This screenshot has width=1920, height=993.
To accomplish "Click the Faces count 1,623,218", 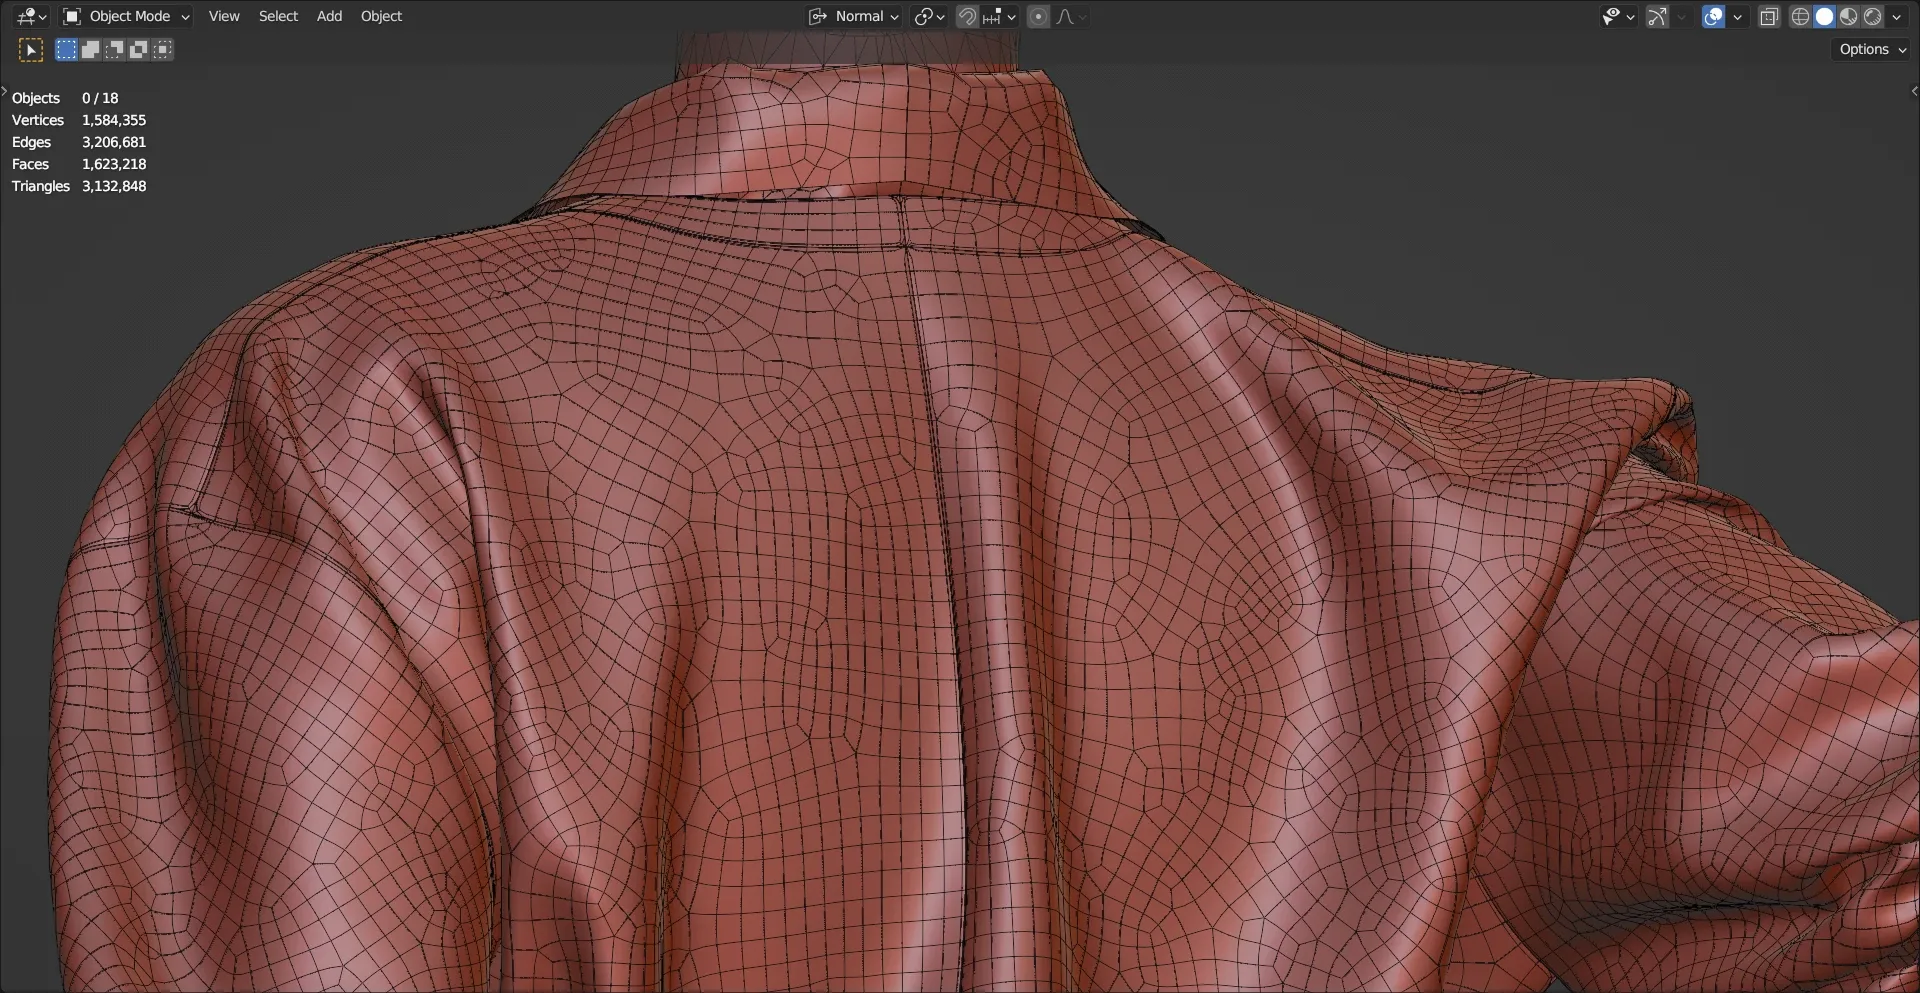I will point(114,164).
